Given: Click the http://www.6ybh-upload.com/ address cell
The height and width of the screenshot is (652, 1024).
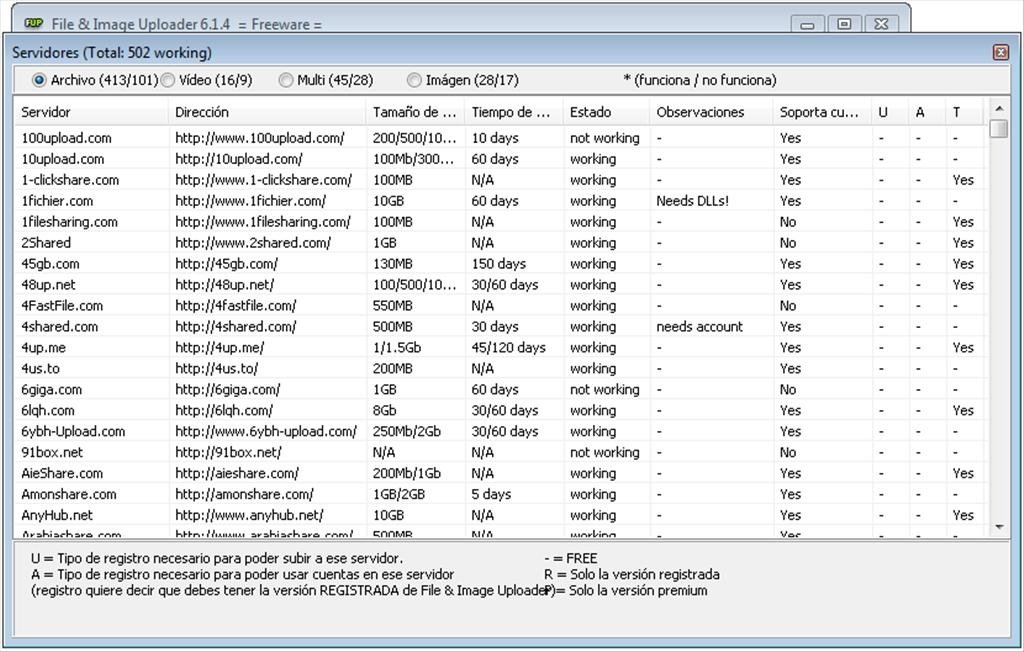Looking at the screenshot, I should (x=266, y=431).
